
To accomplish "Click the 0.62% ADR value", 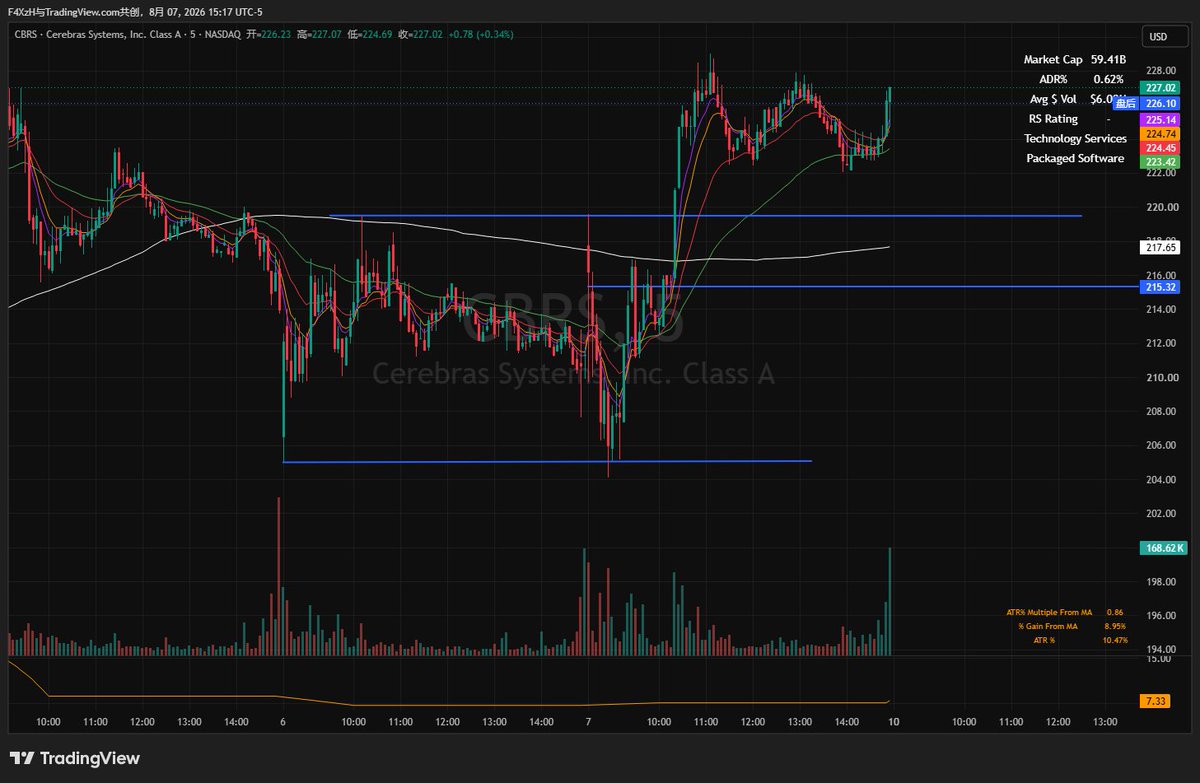I will (x=1108, y=79).
